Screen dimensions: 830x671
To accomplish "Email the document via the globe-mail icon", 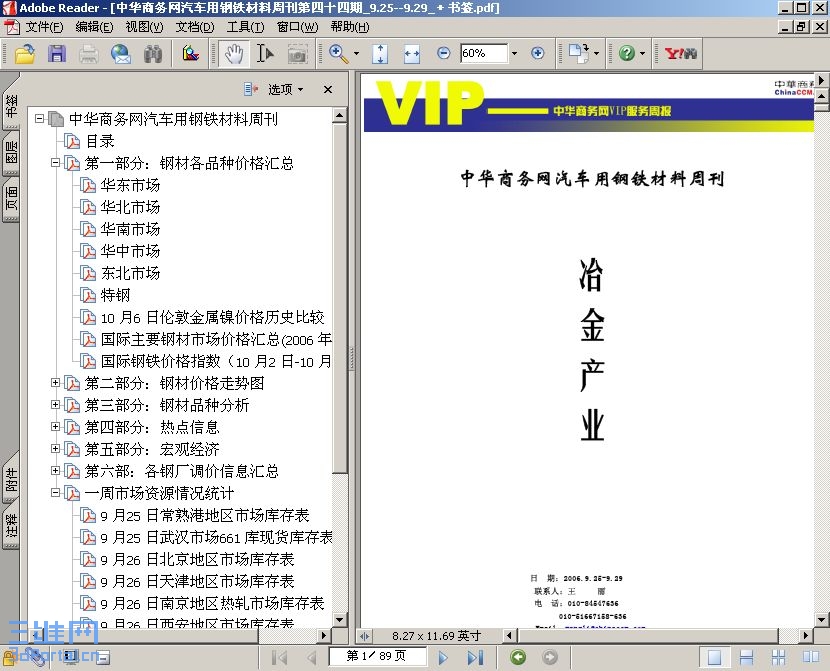I will [x=121, y=53].
